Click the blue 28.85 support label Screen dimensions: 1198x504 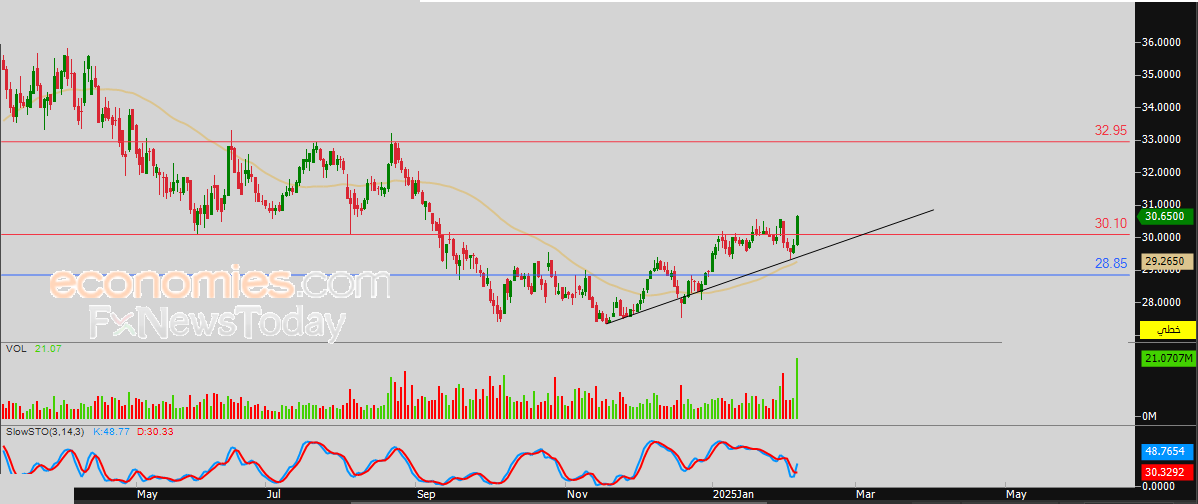[1111, 263]
